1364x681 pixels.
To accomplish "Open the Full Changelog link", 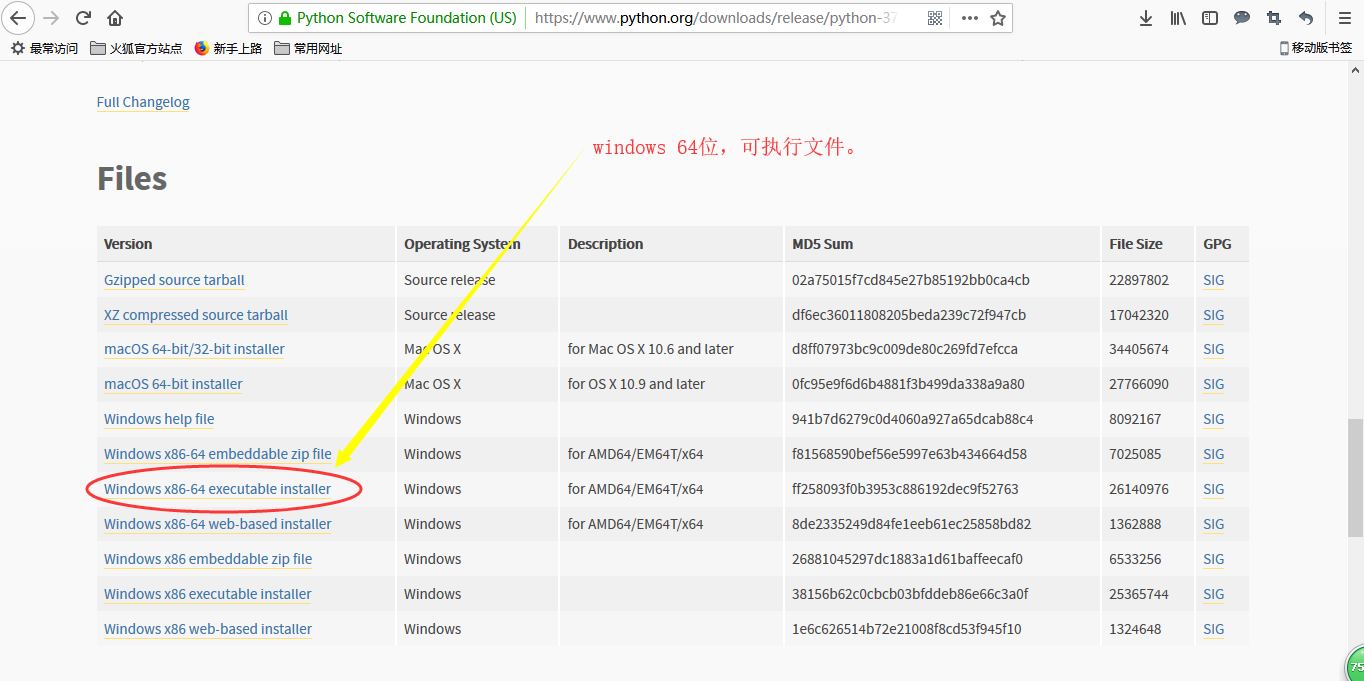I will tap(143, 102).
